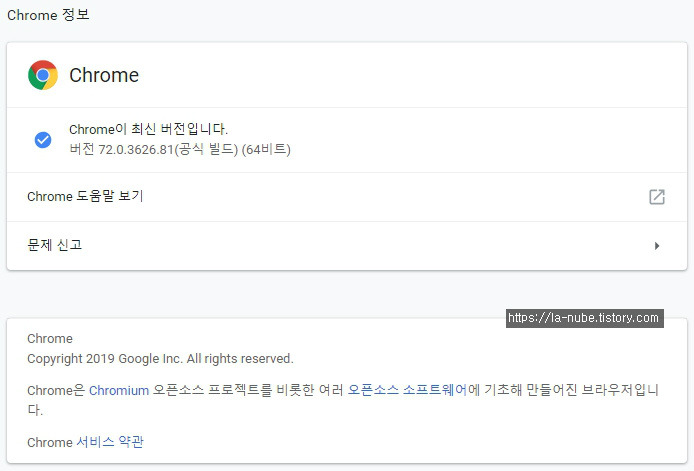Click the Chrome logo icon
The image size is (694, 471).
pos(43,75)
